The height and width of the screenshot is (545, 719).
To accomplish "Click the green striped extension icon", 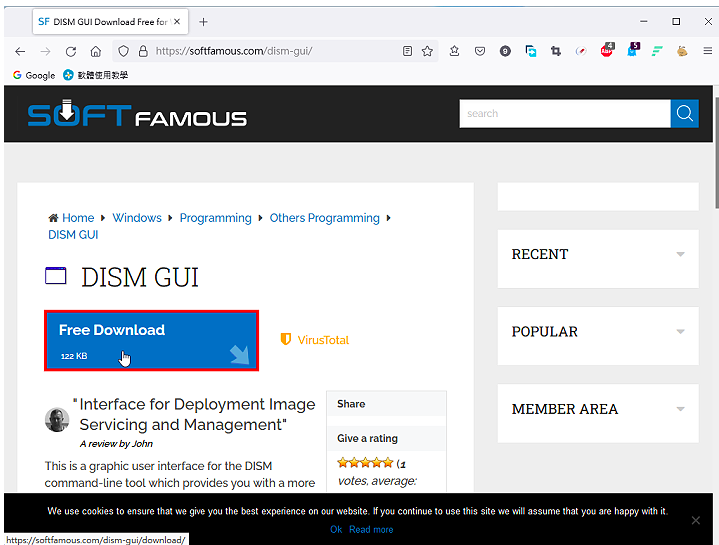I will click(x=657, y=51).
